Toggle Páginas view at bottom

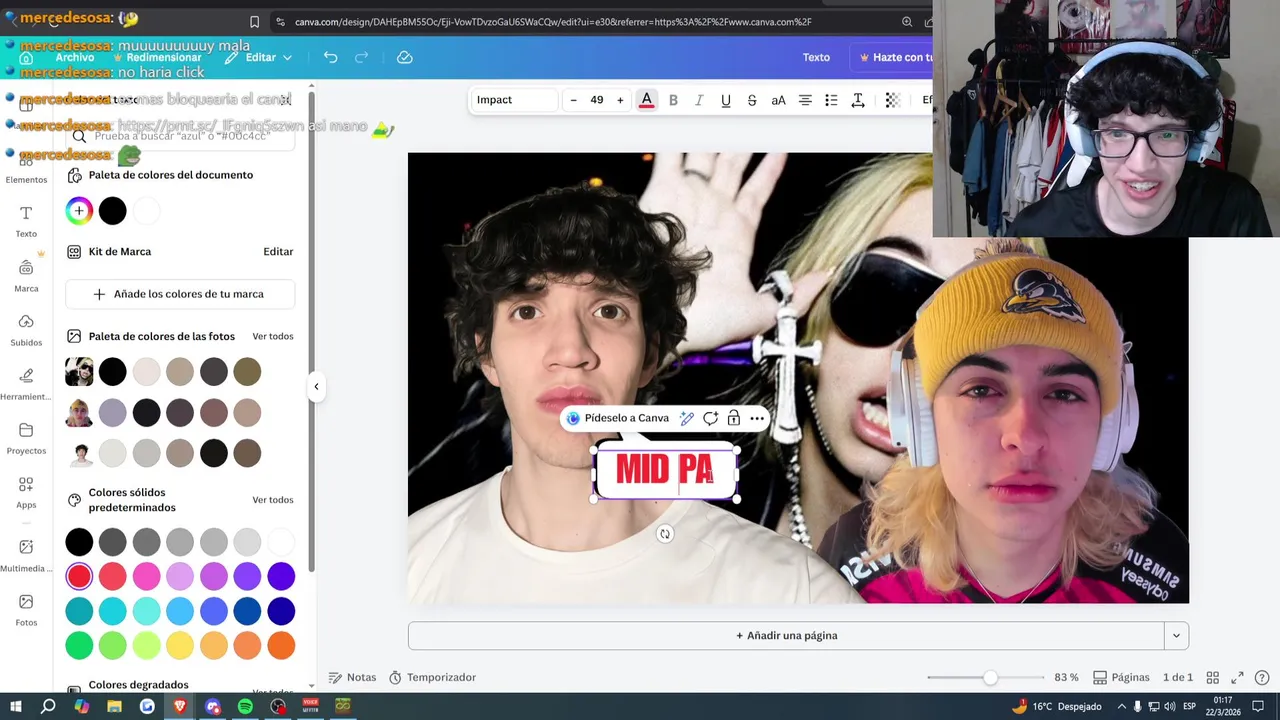[1121, 678]
